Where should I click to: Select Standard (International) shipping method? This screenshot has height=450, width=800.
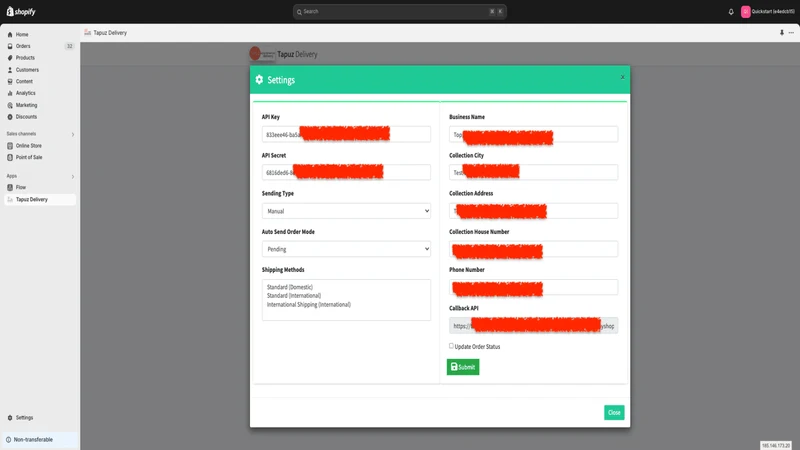tap(294, 295)
